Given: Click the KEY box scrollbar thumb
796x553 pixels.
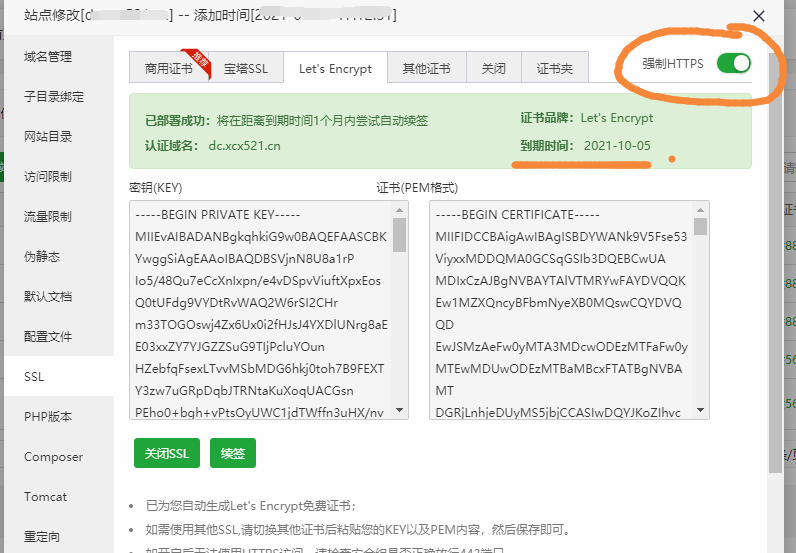Looking at the screenshot, I should tap(400, 235).
